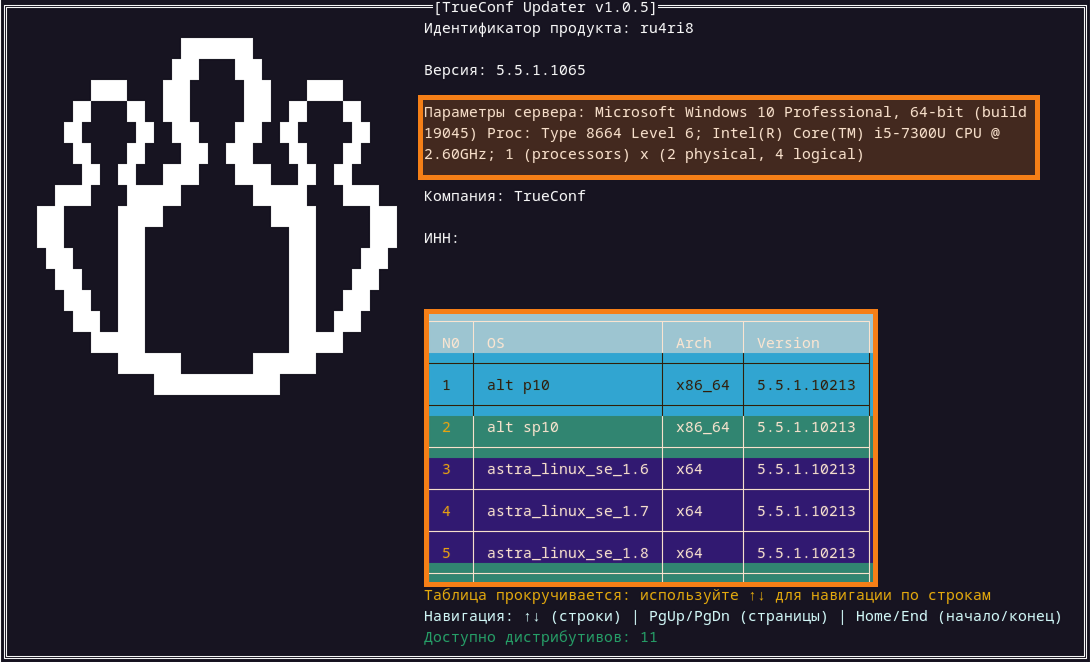
Task: Click version 5.5.1.10213 of astra_linux_se_1.6
Action: click(x=806, y=469)
